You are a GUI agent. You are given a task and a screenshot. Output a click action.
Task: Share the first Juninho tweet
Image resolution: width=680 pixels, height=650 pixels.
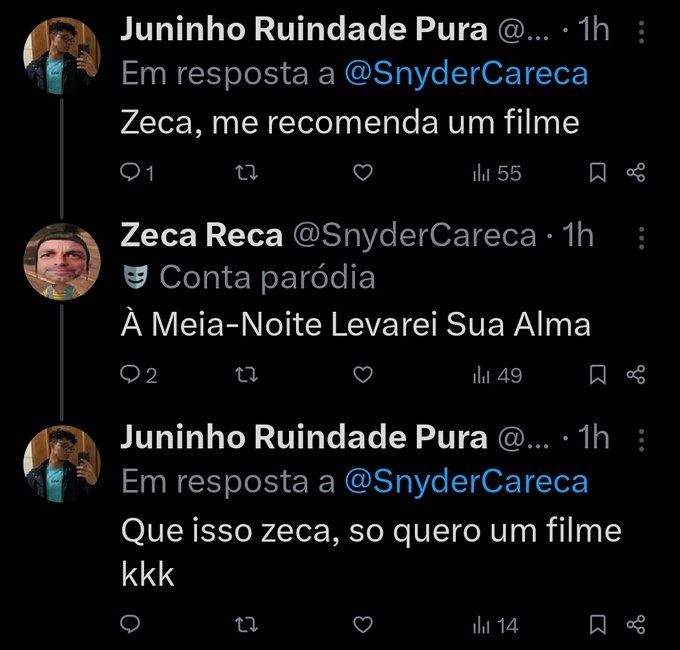click(x=636, y=174)
